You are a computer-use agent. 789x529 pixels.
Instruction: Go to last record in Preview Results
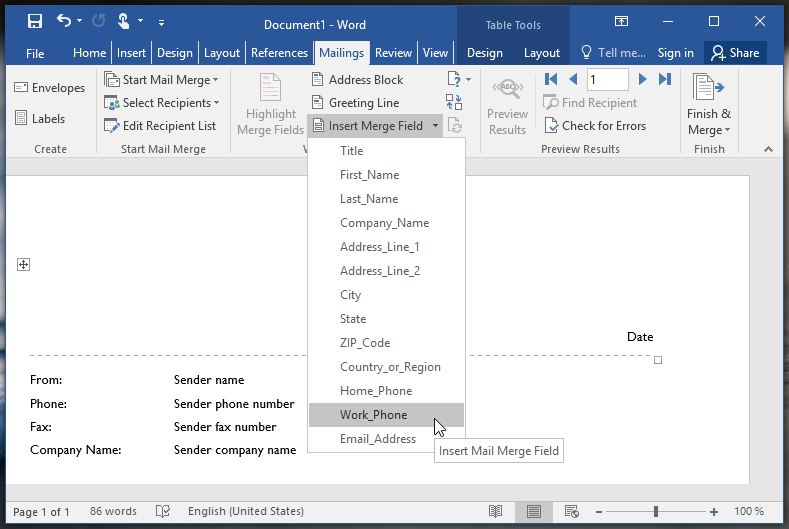[665, 79]
